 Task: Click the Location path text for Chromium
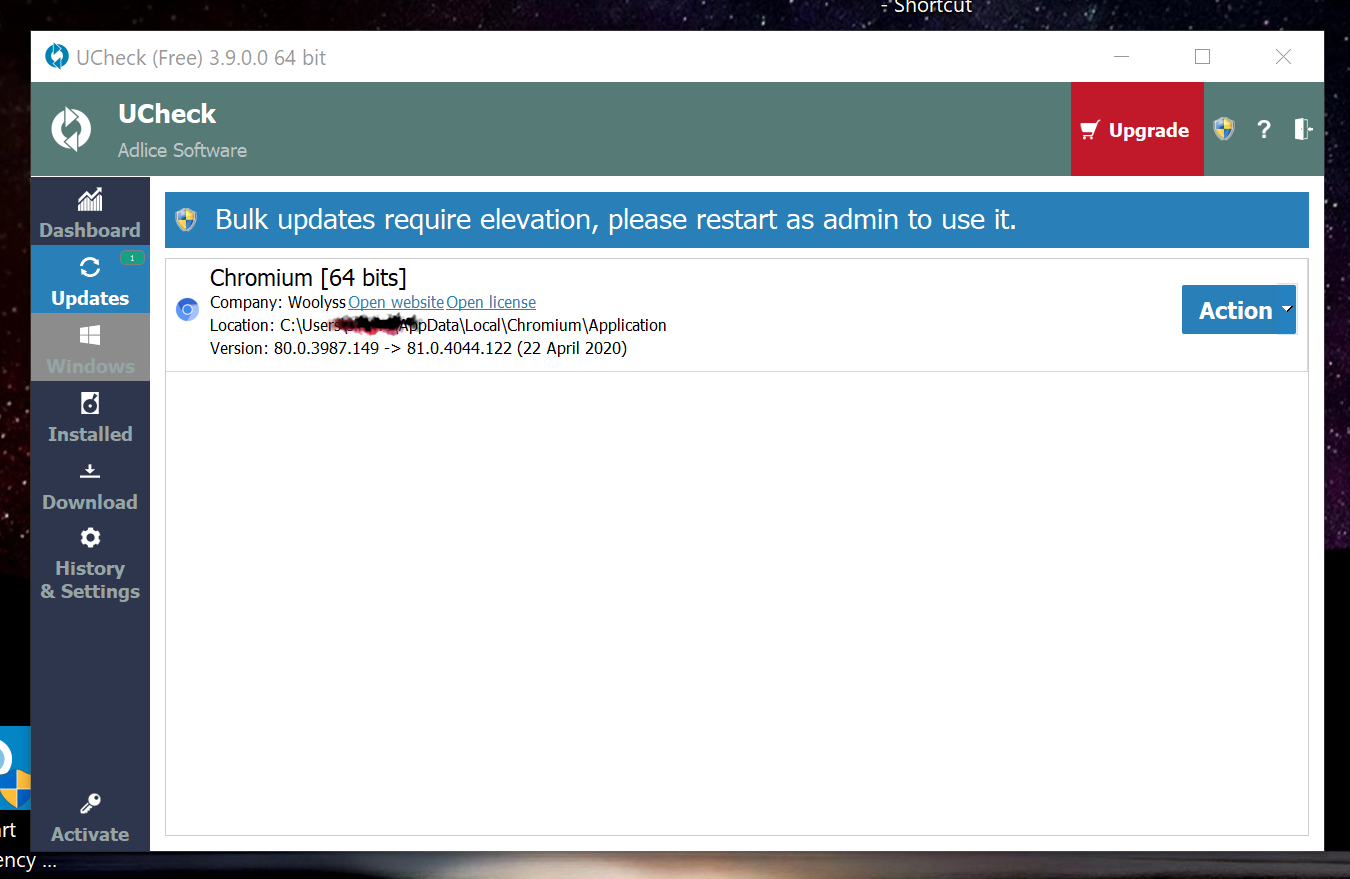coord(438,325)
